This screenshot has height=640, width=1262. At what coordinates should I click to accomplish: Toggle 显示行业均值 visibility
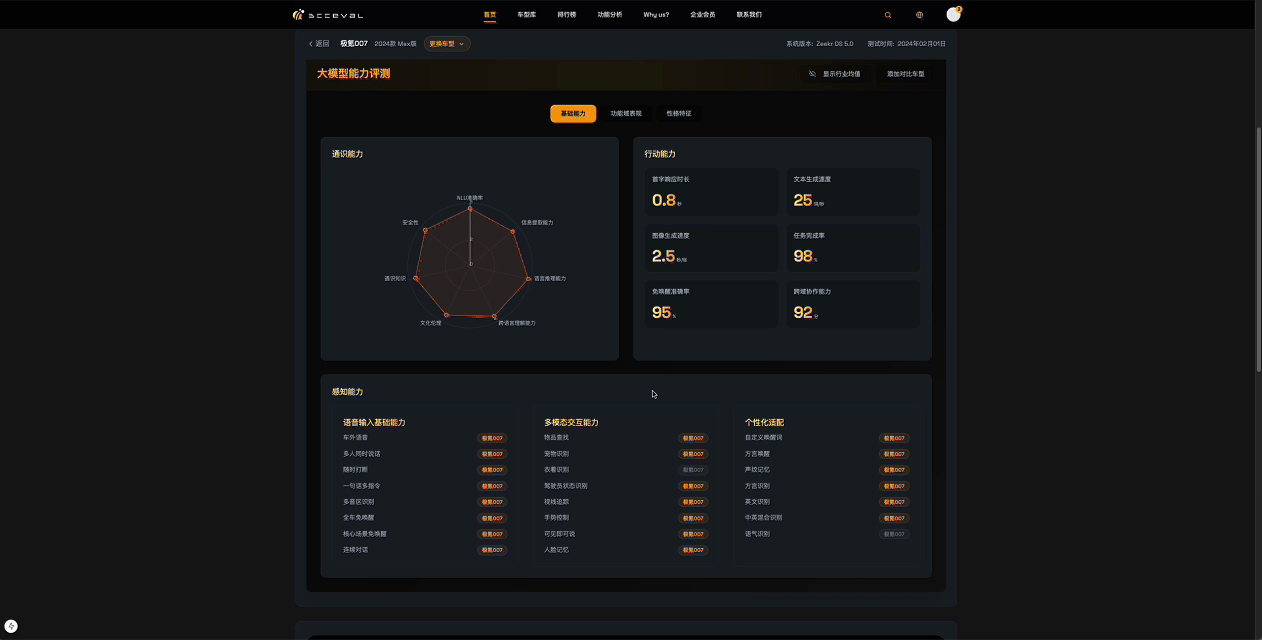tap(834, 74)
